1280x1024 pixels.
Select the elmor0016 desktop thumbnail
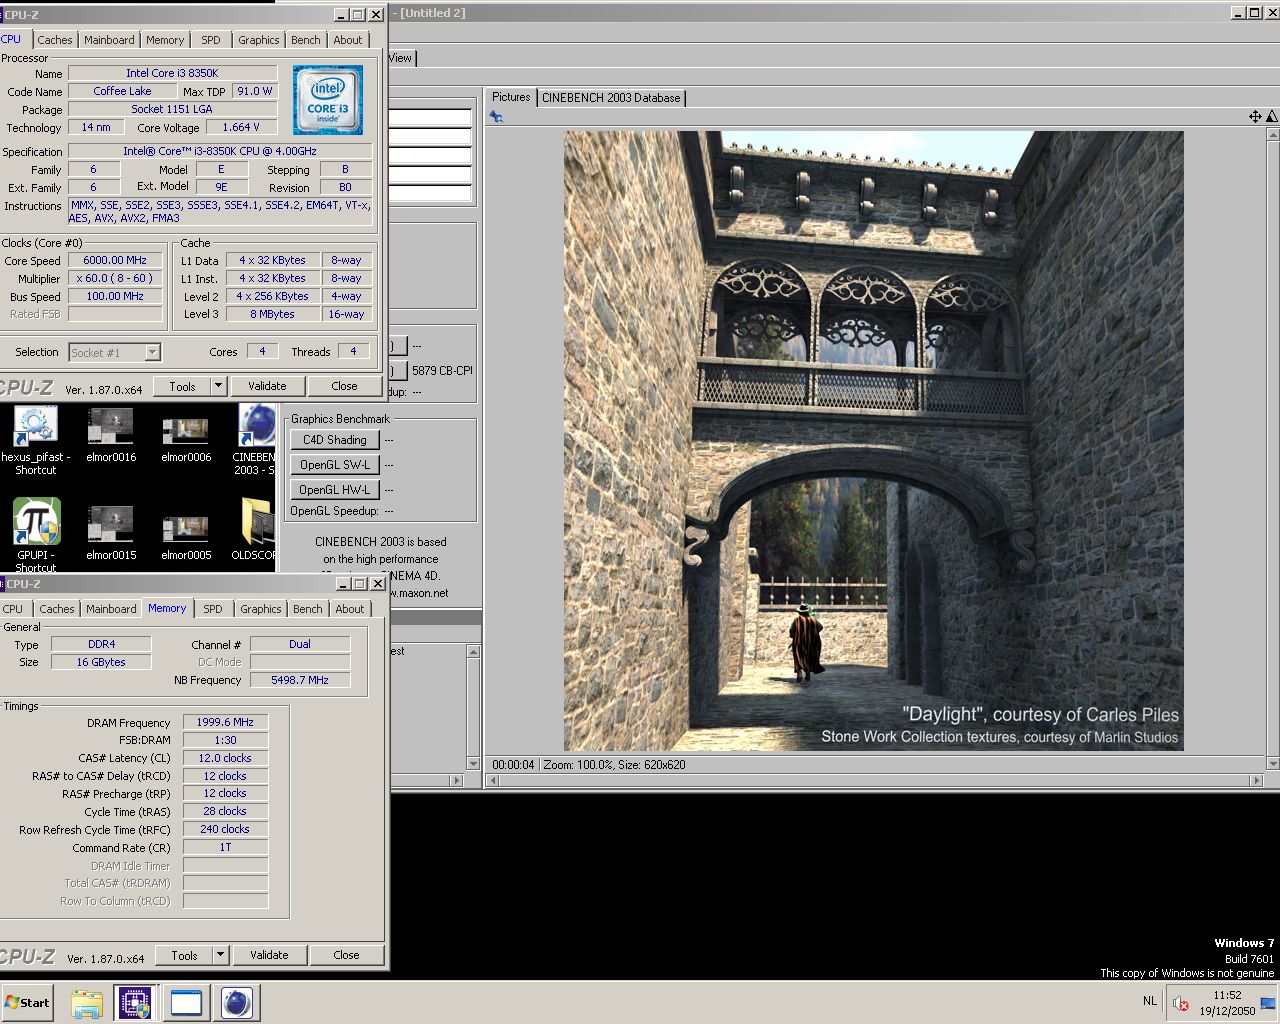(x=111, y=436)
